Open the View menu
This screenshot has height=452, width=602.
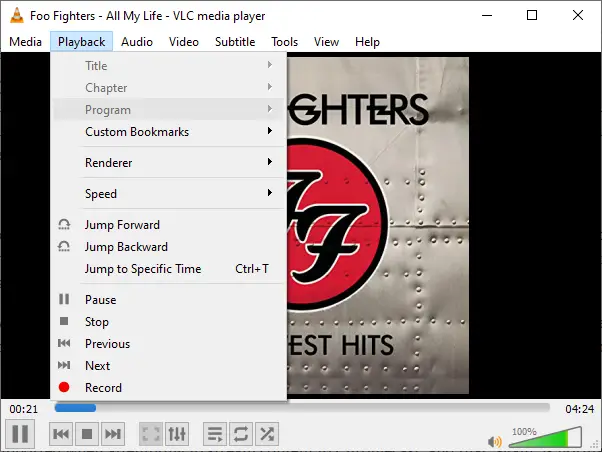(326, 41)
